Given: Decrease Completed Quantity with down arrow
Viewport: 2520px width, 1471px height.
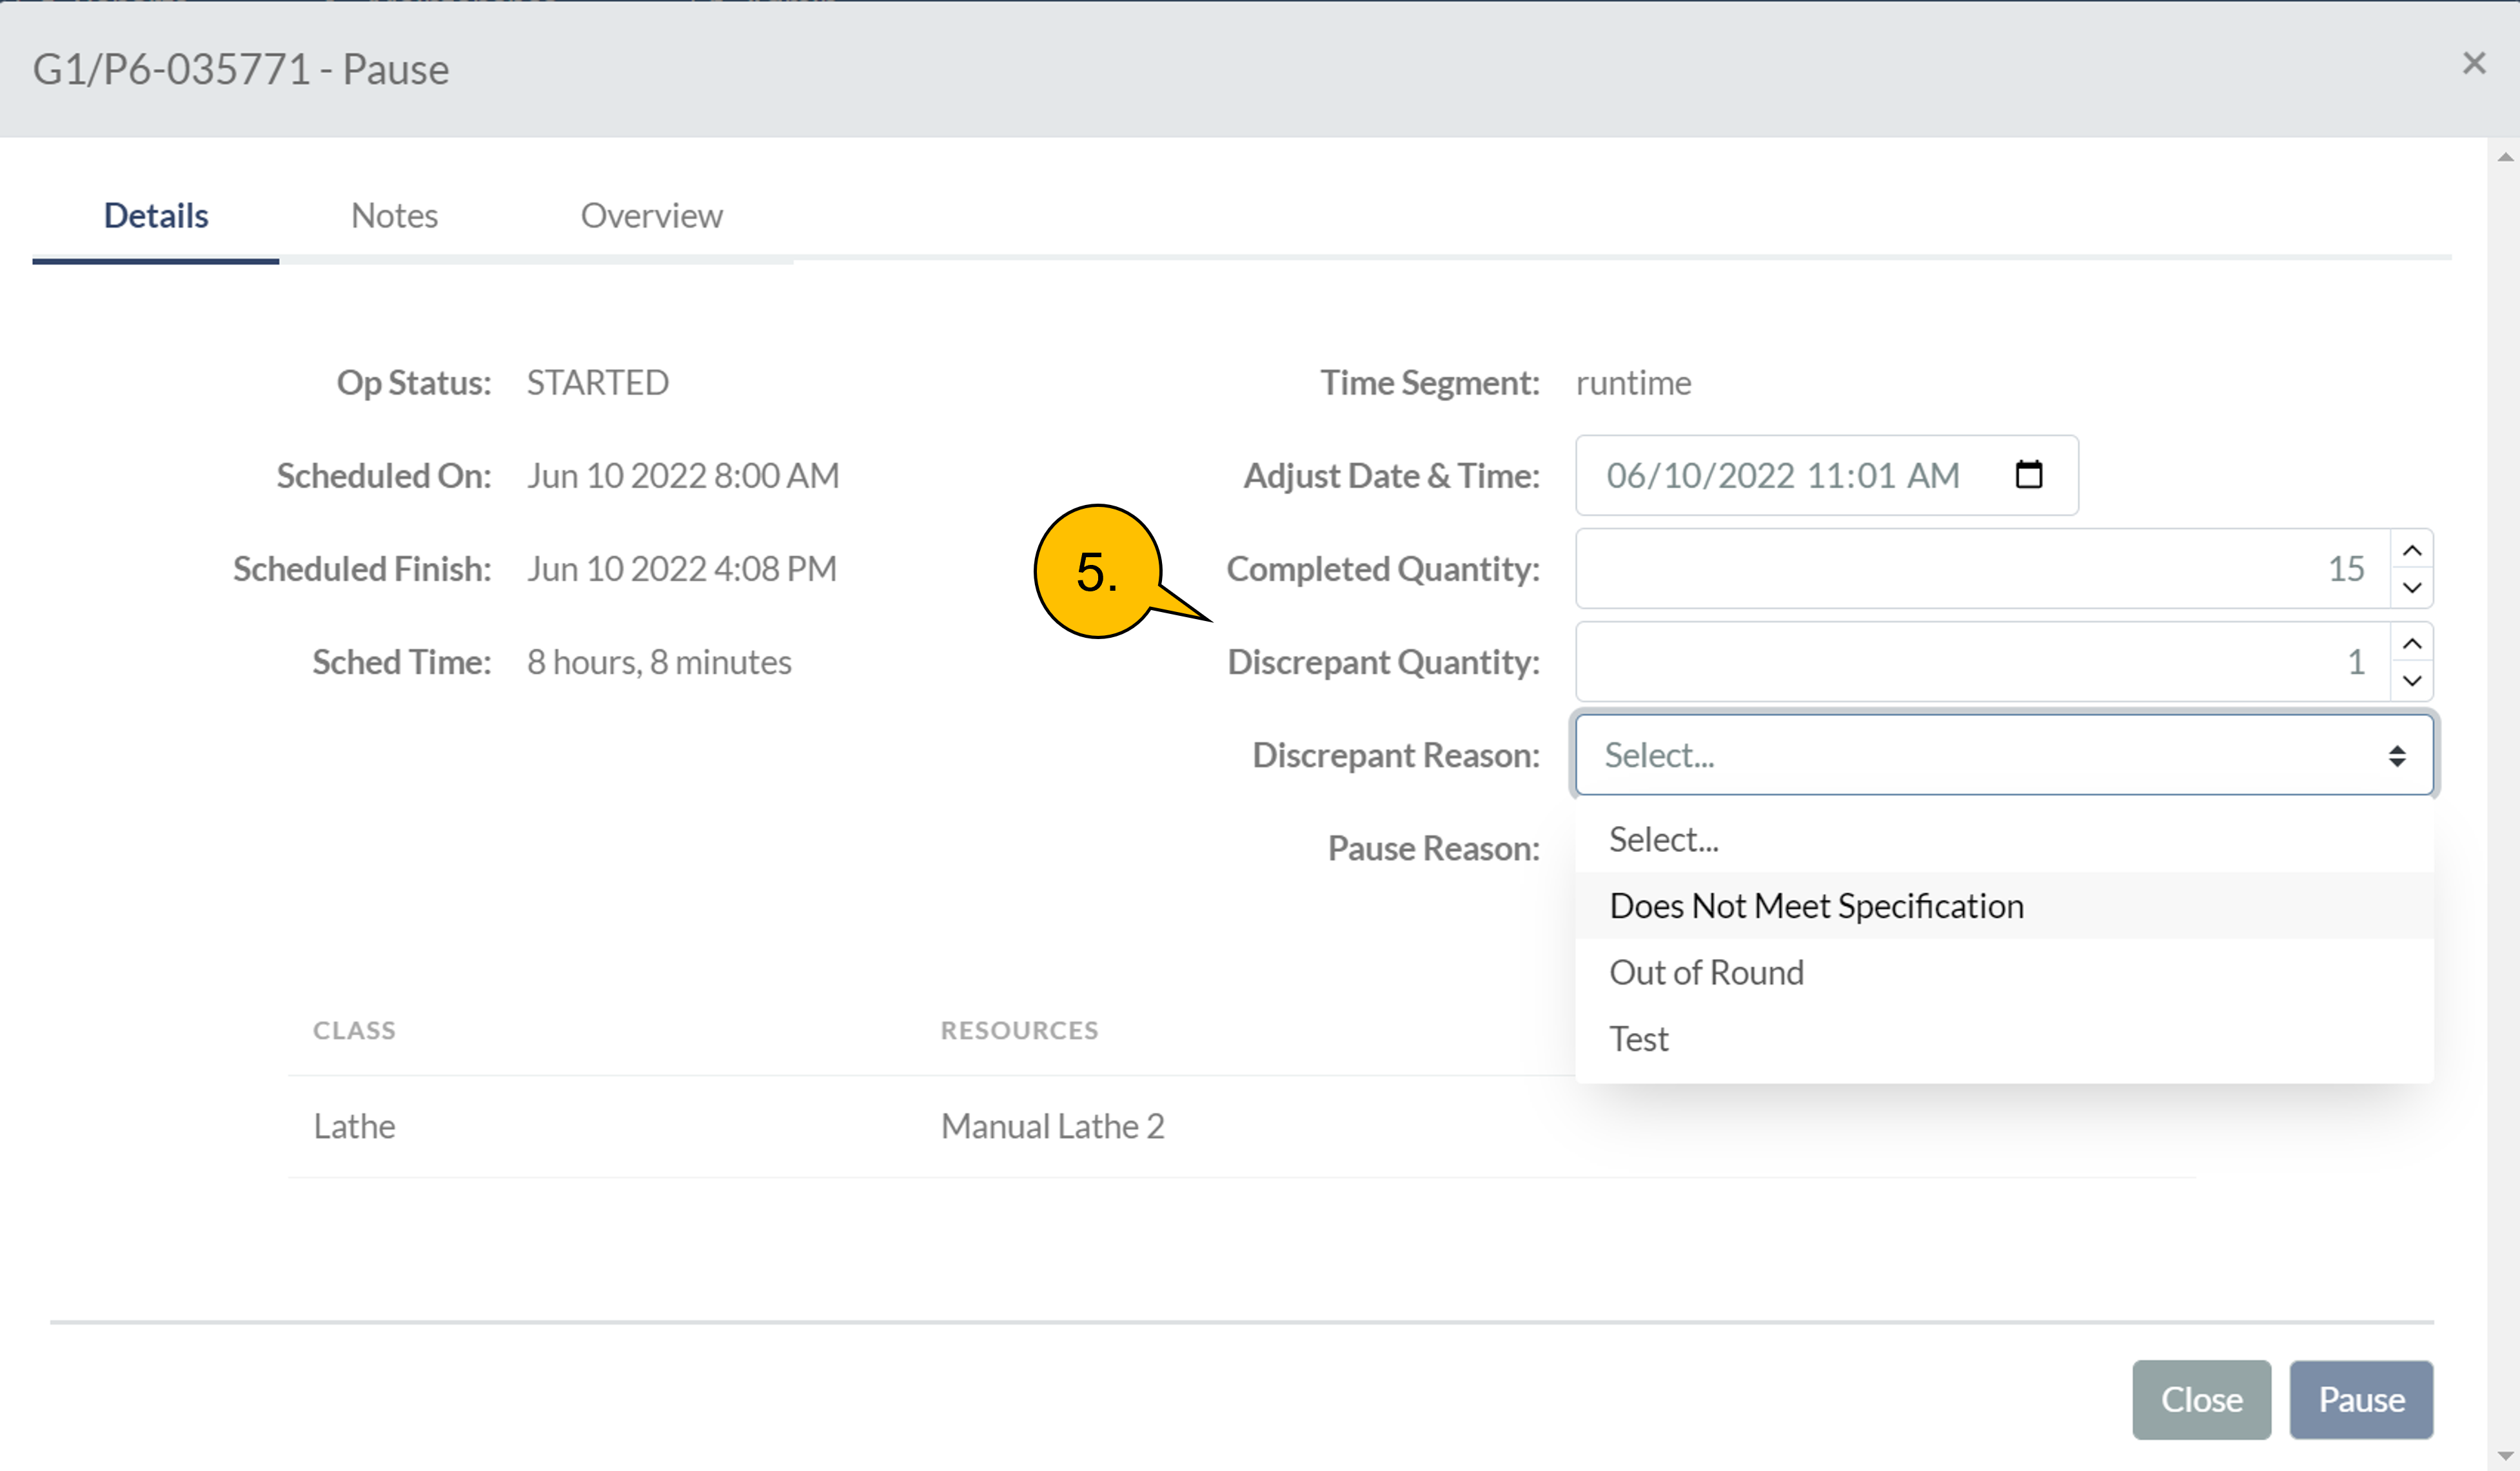Looking at the screenshot, I should coord(2411,587).
